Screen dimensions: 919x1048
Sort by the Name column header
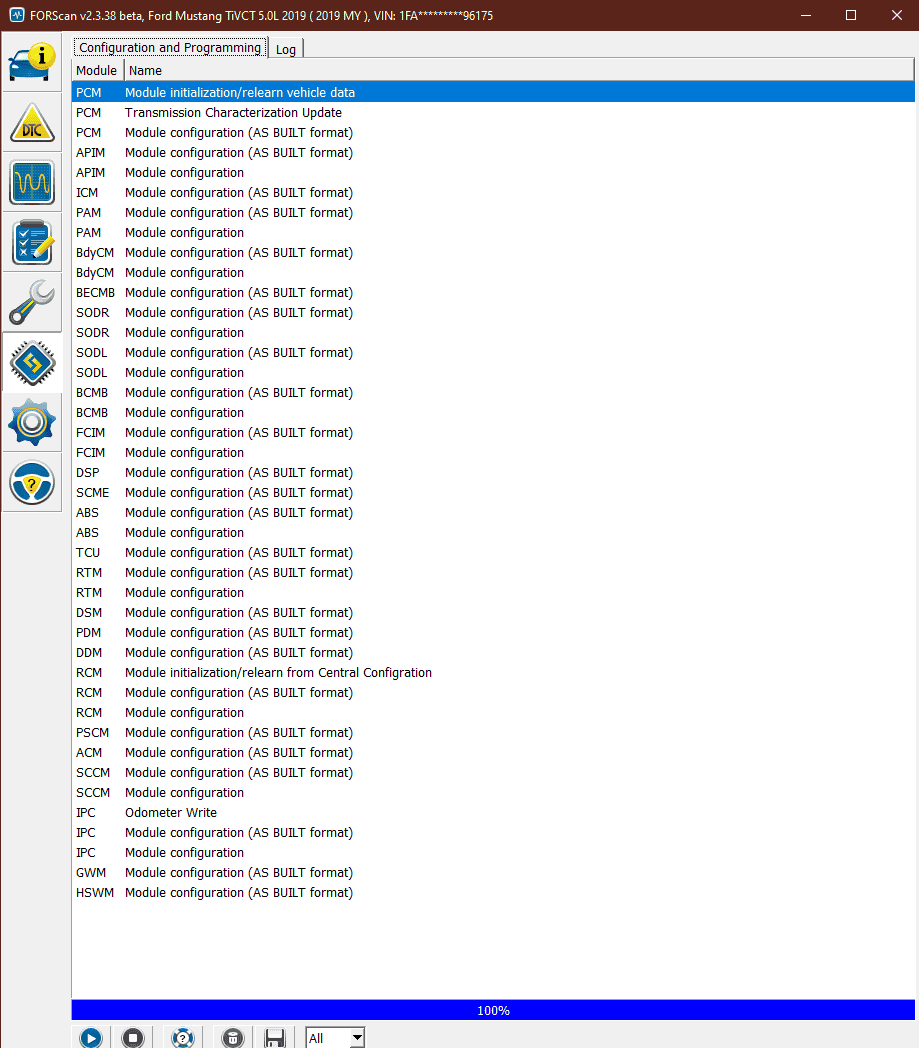519,70
